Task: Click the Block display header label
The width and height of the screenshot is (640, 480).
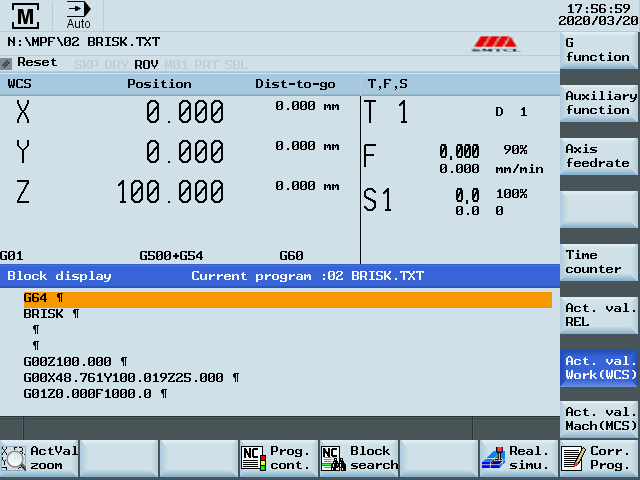Action: (x=59, y=276)
